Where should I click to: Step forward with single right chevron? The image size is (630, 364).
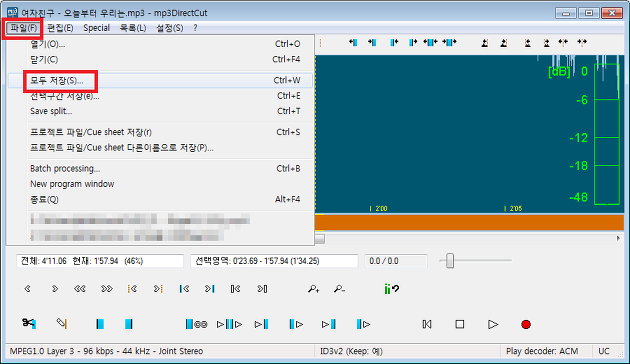55,288
